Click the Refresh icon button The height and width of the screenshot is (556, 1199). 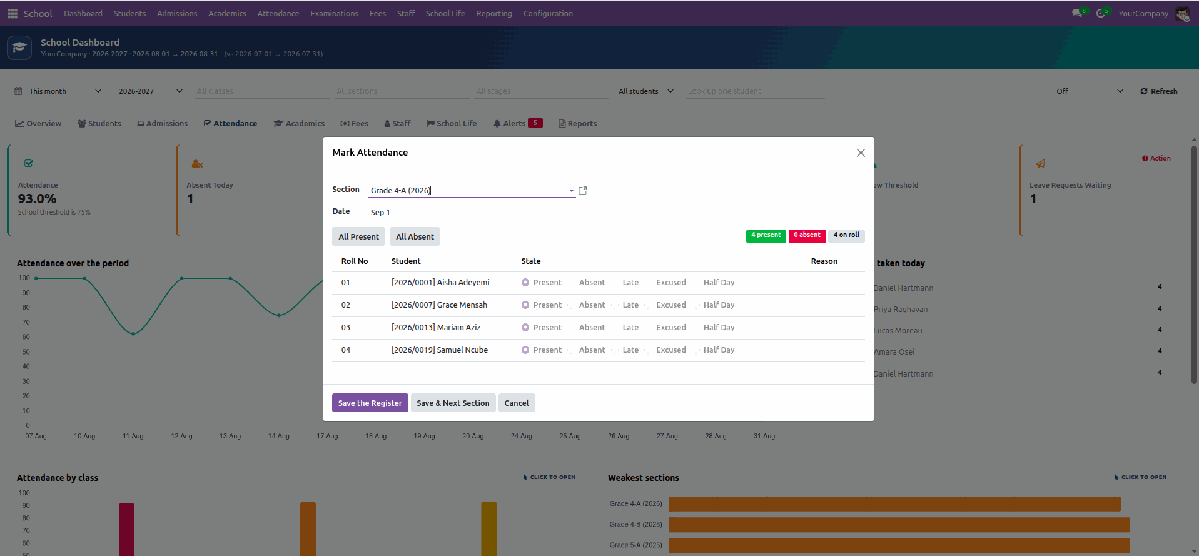click(x=1158, y=91)
